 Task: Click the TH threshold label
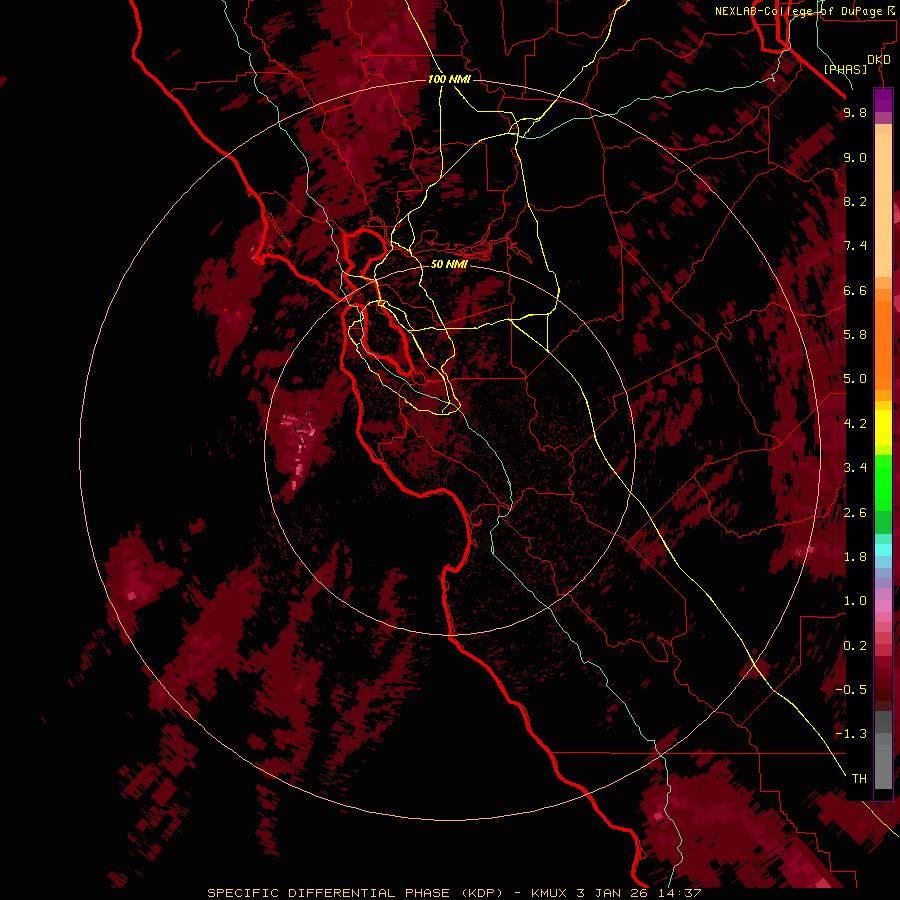coord(859,779)
